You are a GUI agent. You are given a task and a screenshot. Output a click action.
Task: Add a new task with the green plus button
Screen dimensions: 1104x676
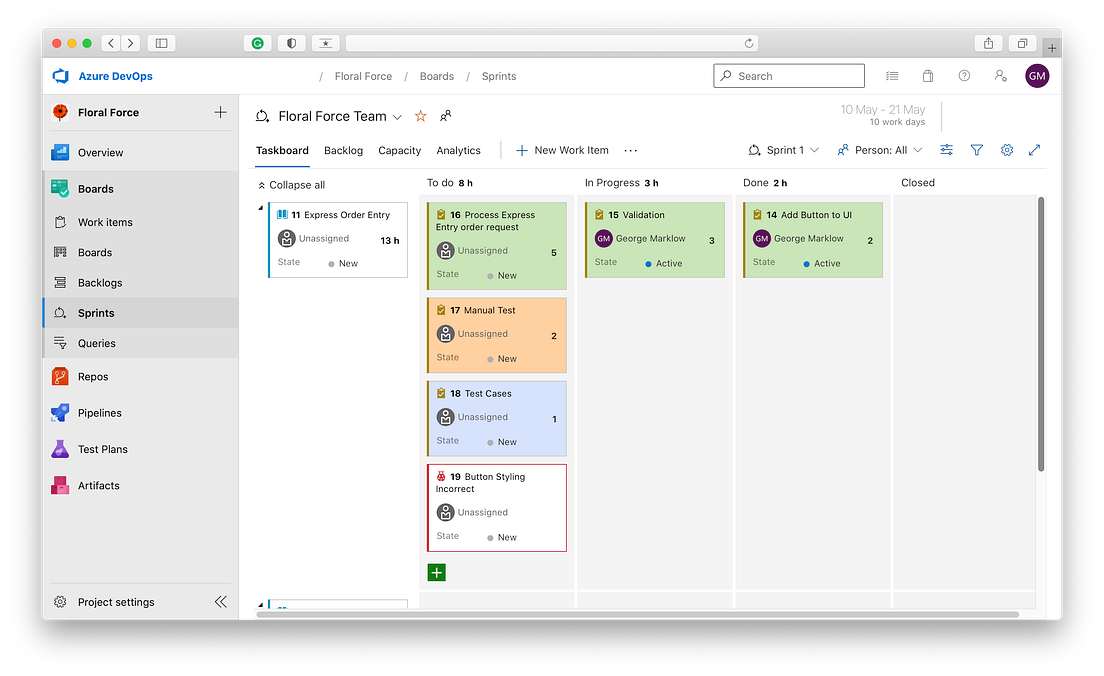pos(436,572)
